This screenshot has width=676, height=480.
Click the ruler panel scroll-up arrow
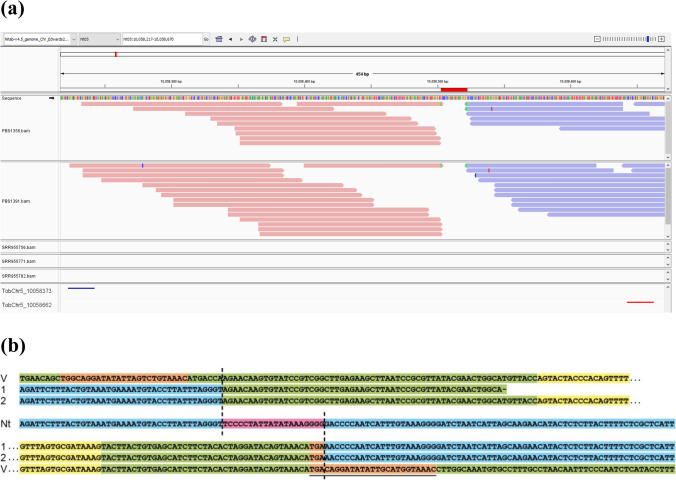[668, 49]
